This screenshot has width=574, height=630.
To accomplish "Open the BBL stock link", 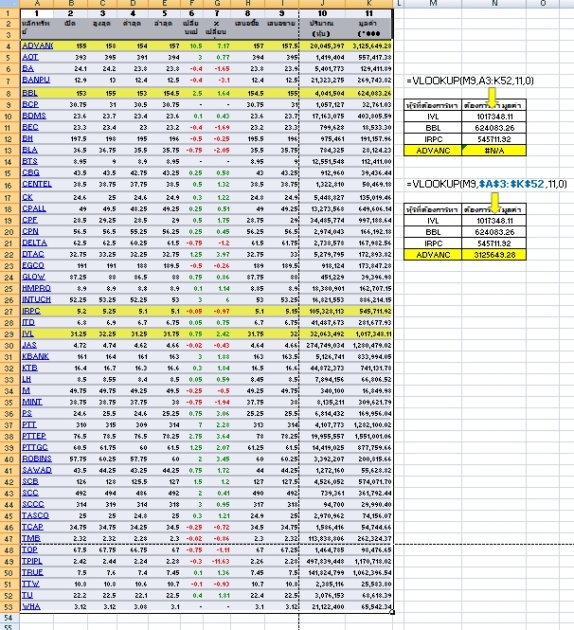I will tap(30, 93).
